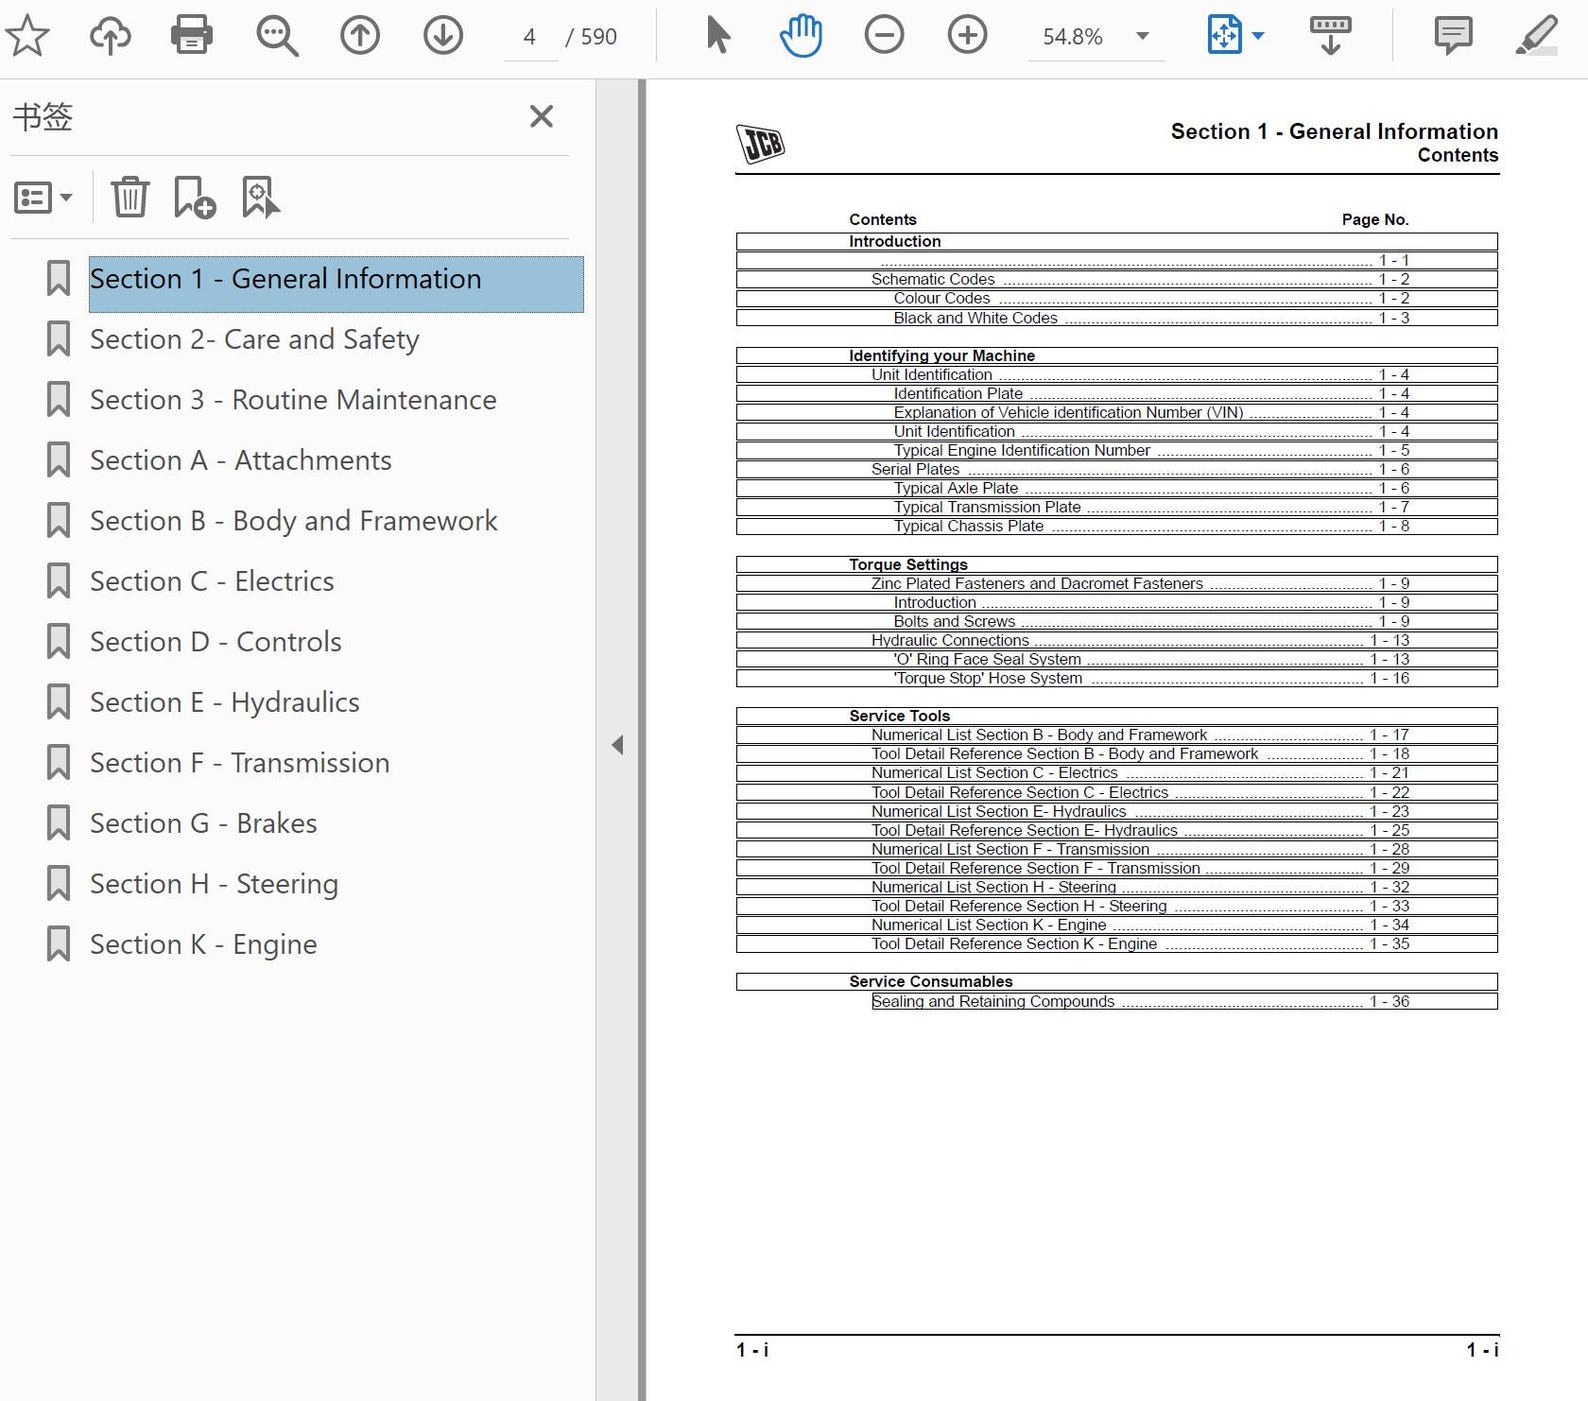Select the hand pan tool
Viewport: 1588px width, 1401px height.
801,36
